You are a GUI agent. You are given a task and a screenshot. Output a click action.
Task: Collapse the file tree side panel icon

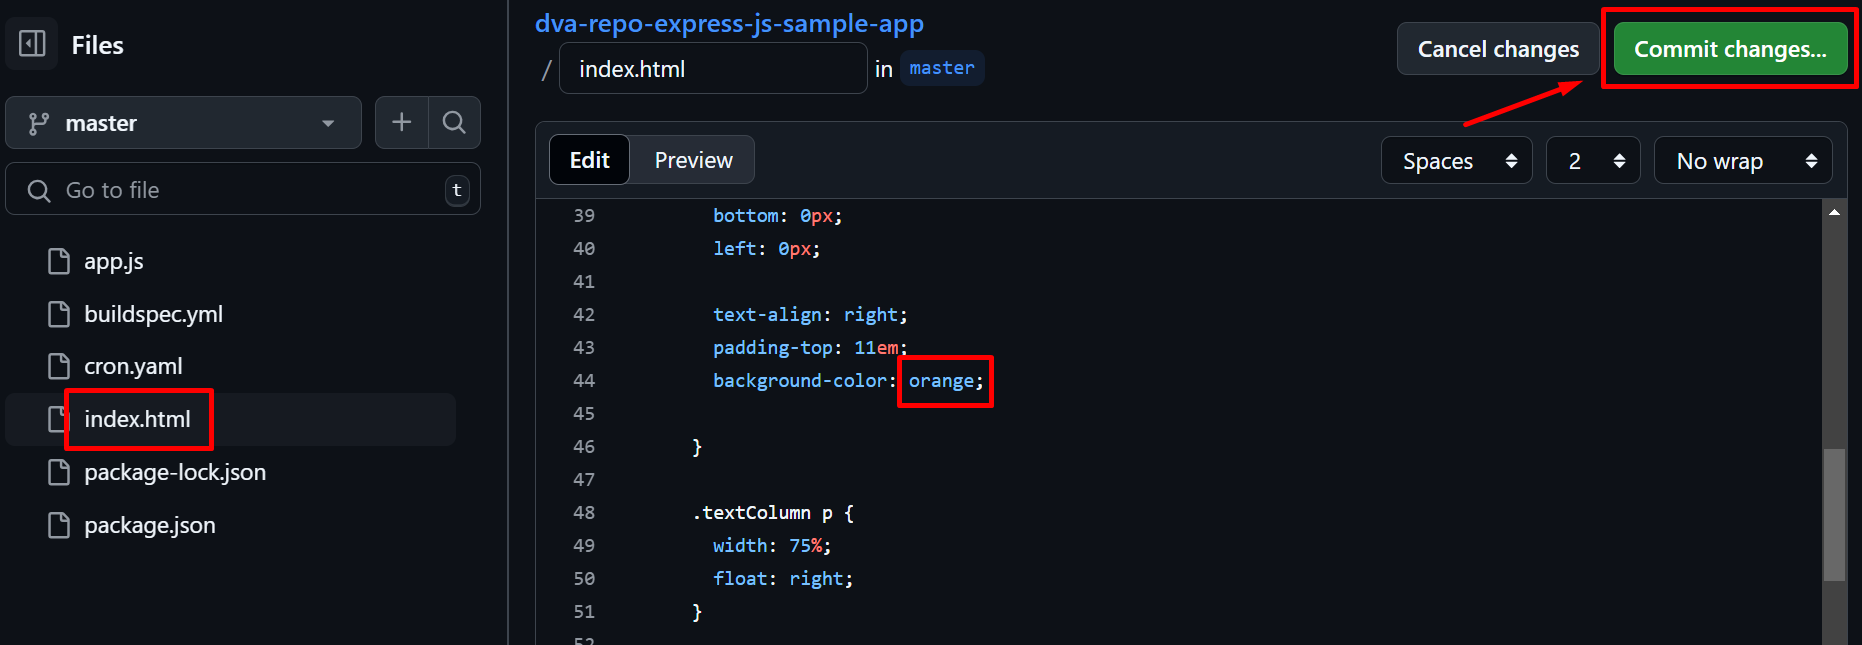click(32, 44)
